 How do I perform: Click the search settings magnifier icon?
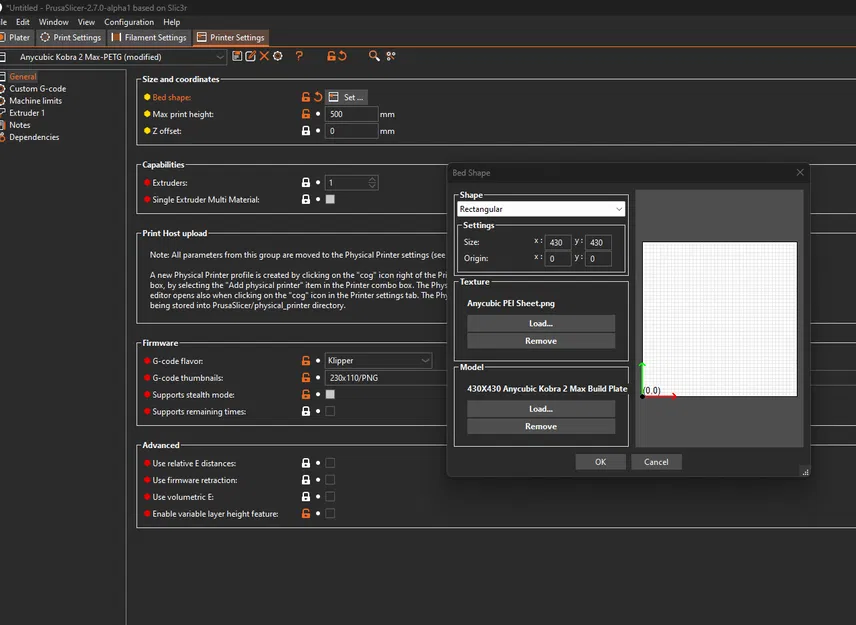pos(374,56)
